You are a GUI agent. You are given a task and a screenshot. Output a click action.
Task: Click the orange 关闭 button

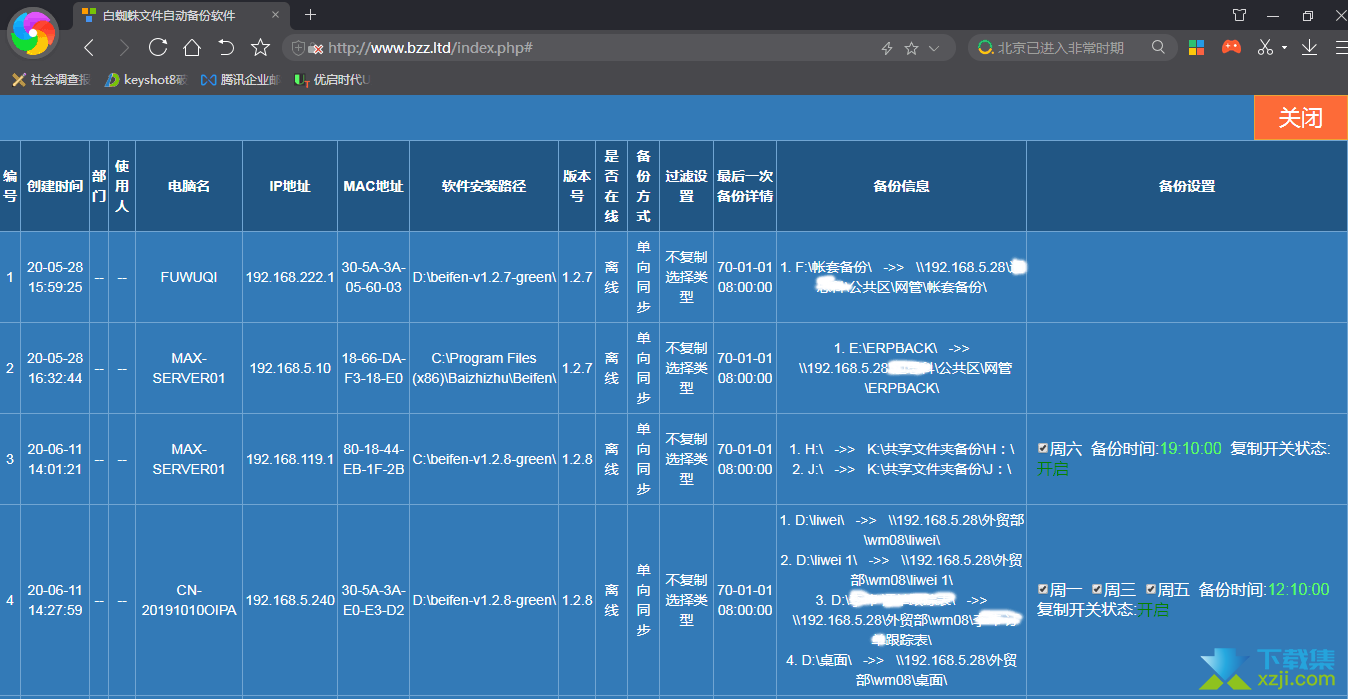(x=1300, y=117)
